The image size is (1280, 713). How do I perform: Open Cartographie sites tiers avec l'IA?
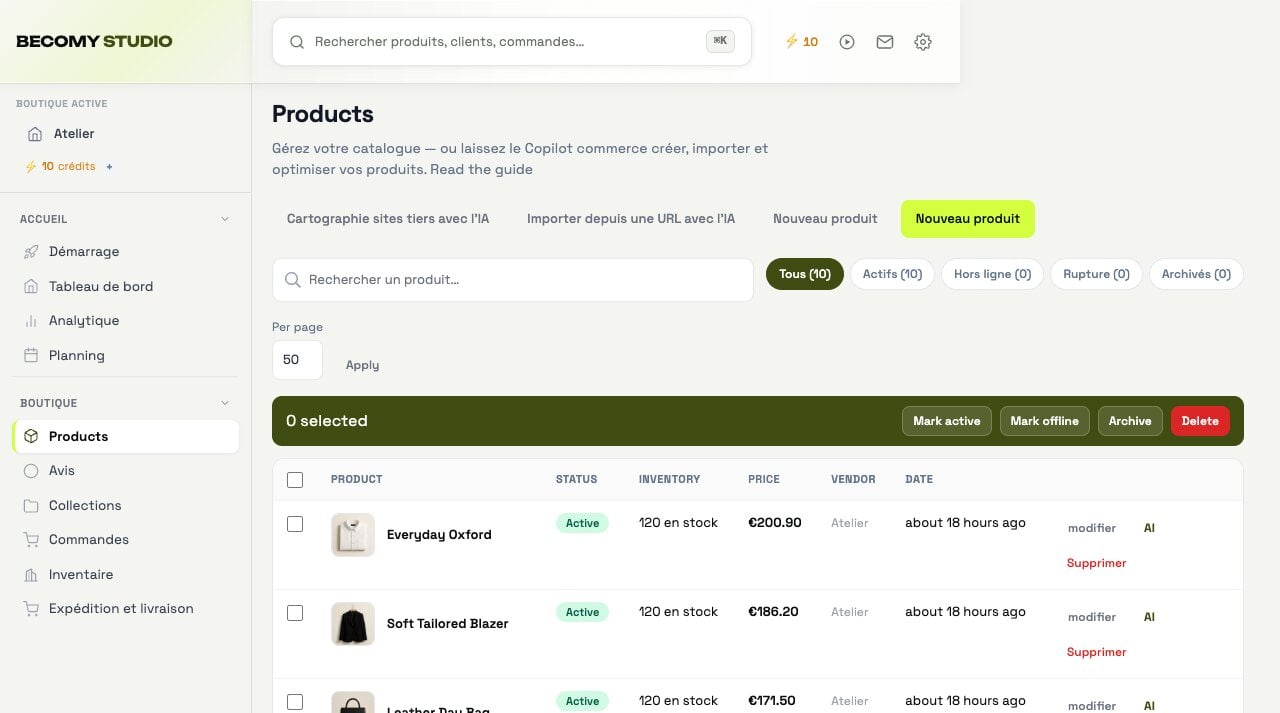tap(388, 219)
